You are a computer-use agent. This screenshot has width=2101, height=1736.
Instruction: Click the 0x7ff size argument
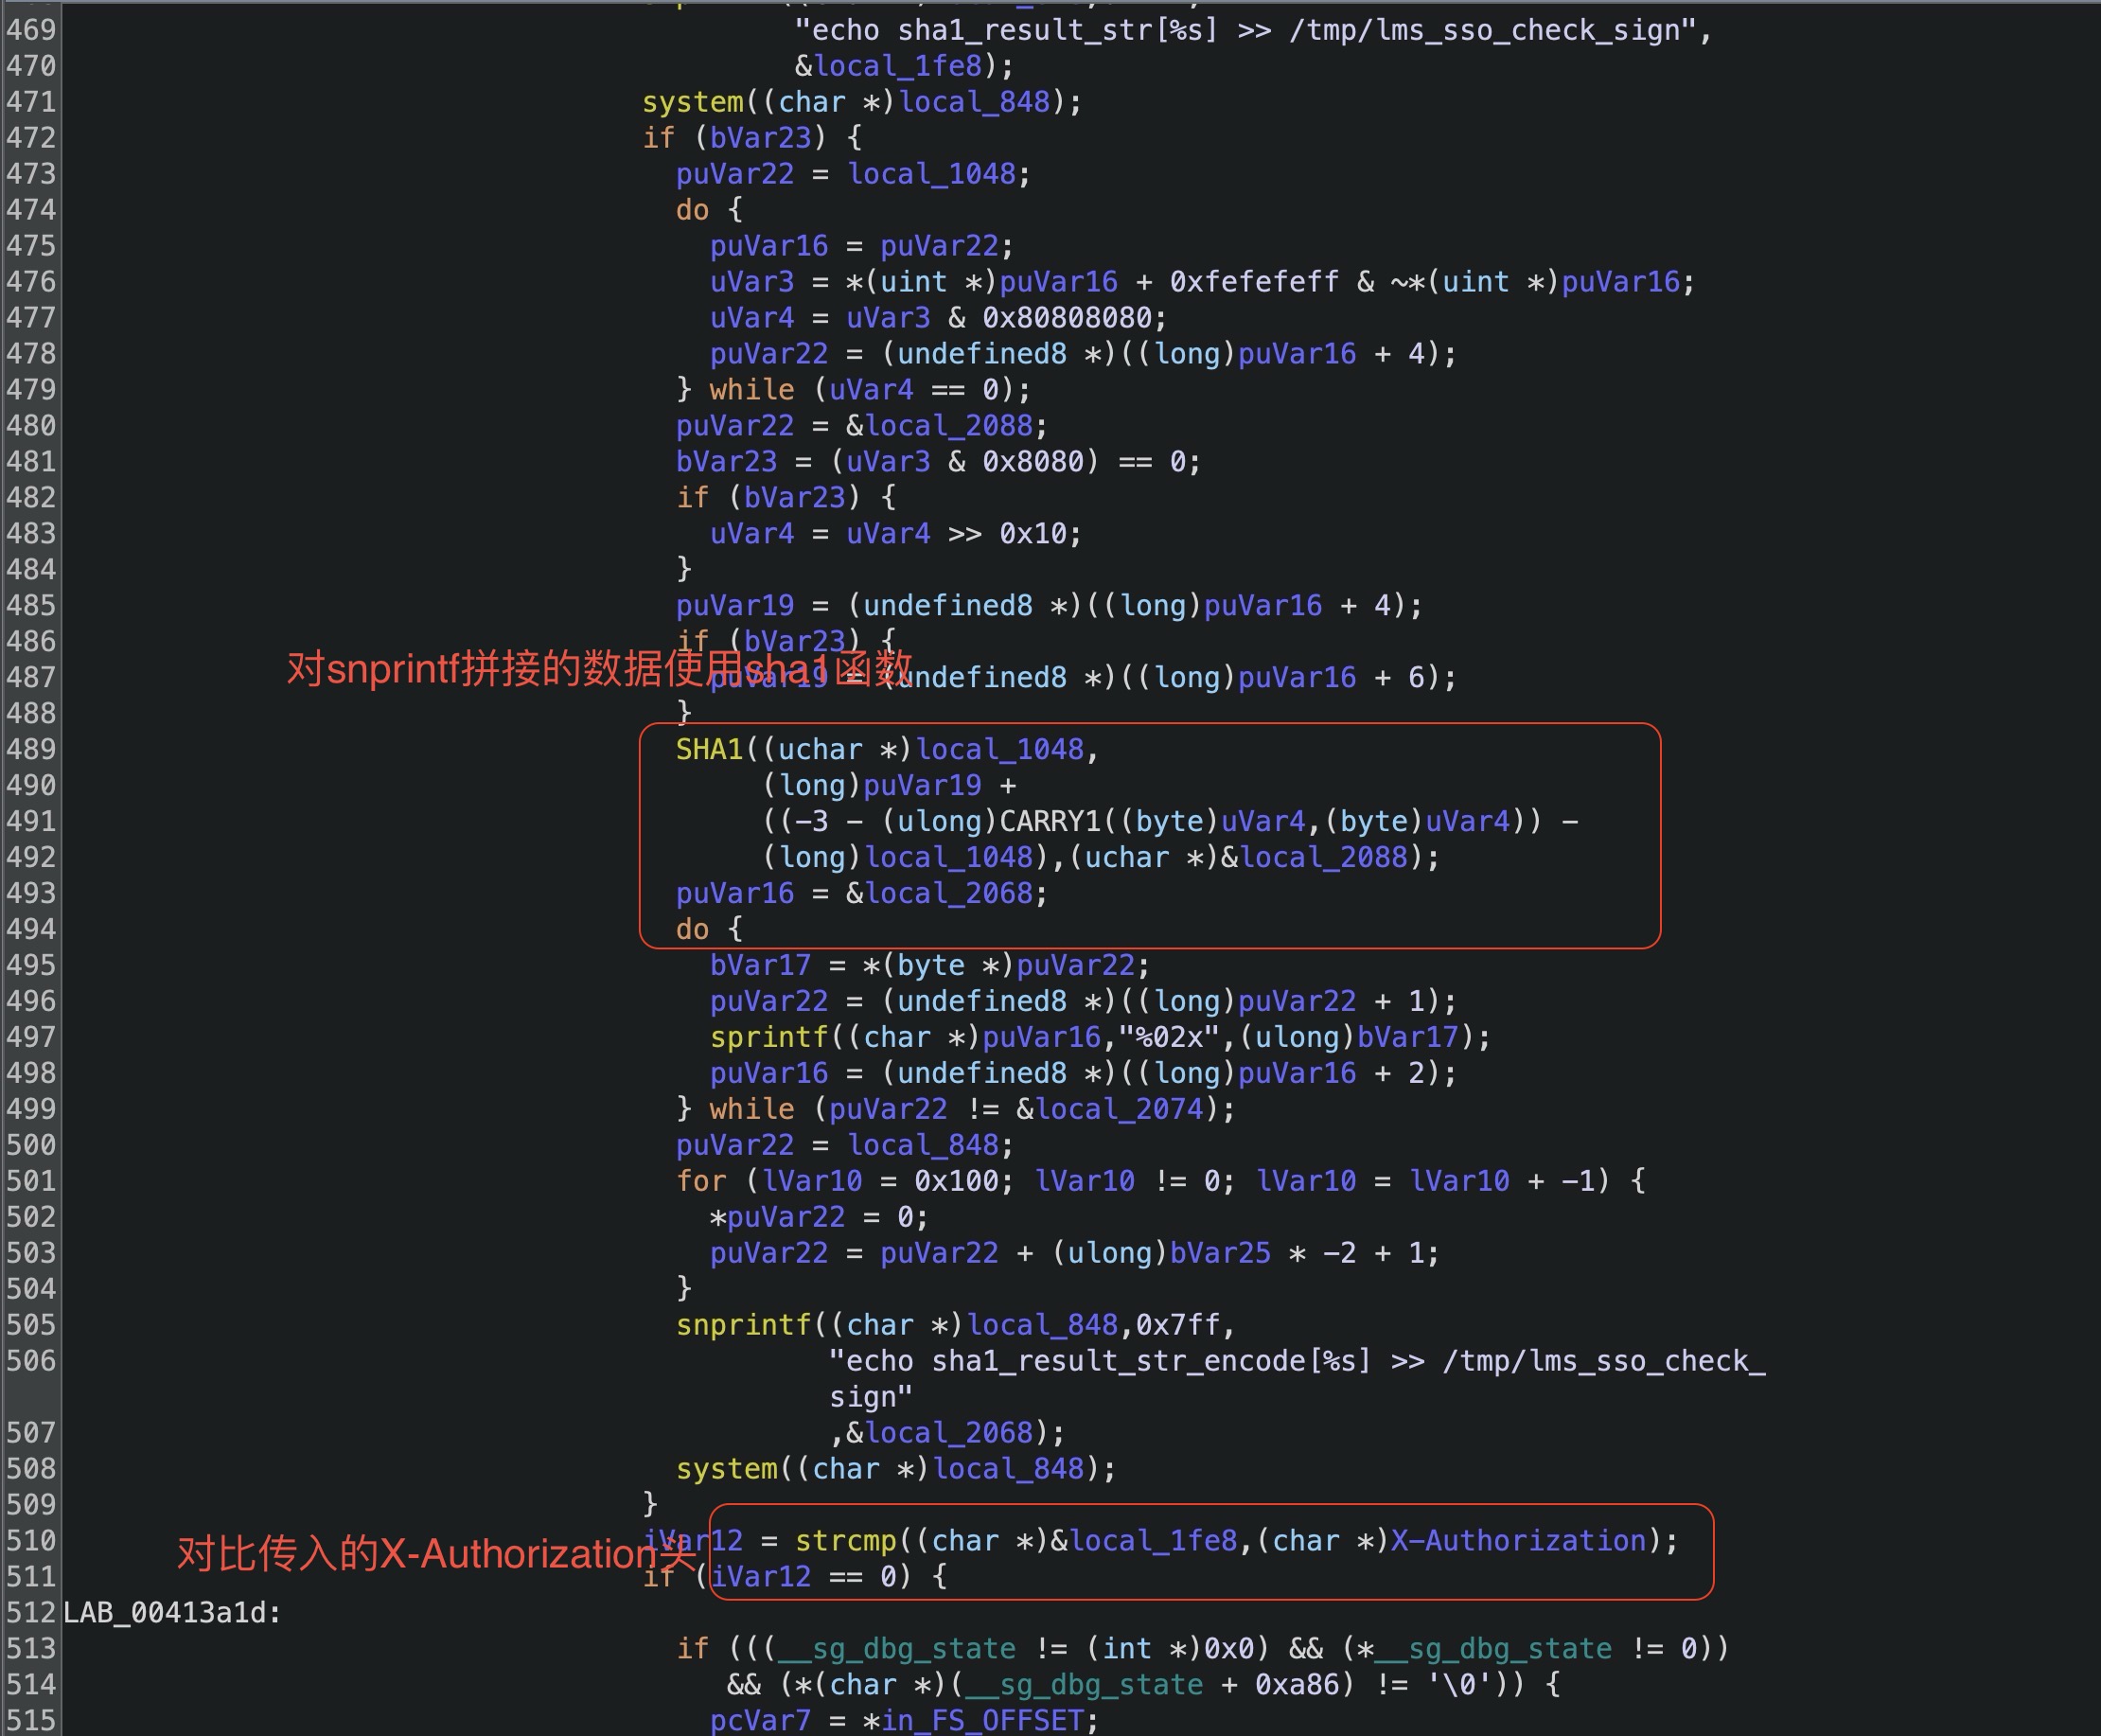(x=1177, y=1324)
